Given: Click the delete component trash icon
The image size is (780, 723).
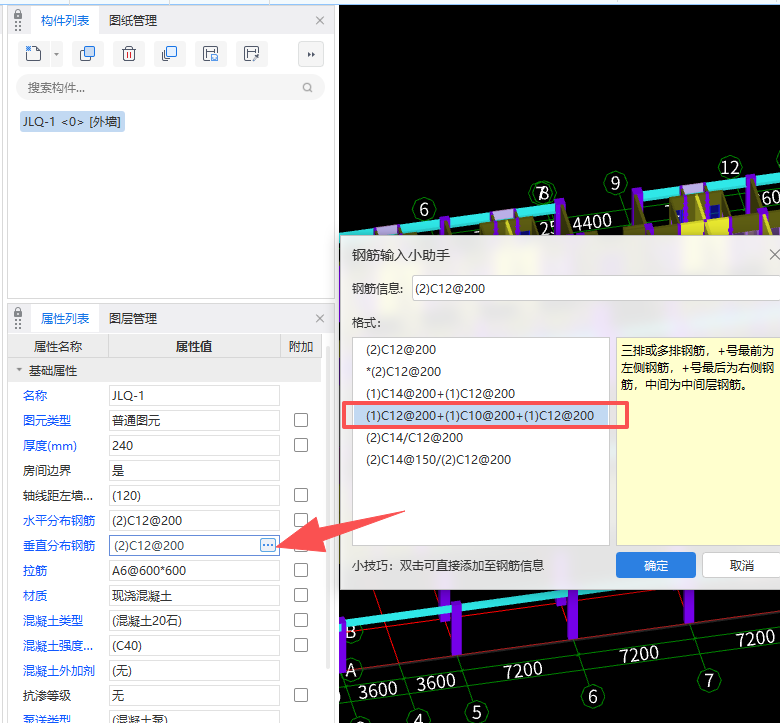Looking at the screenshot, I should click(129, 54).
